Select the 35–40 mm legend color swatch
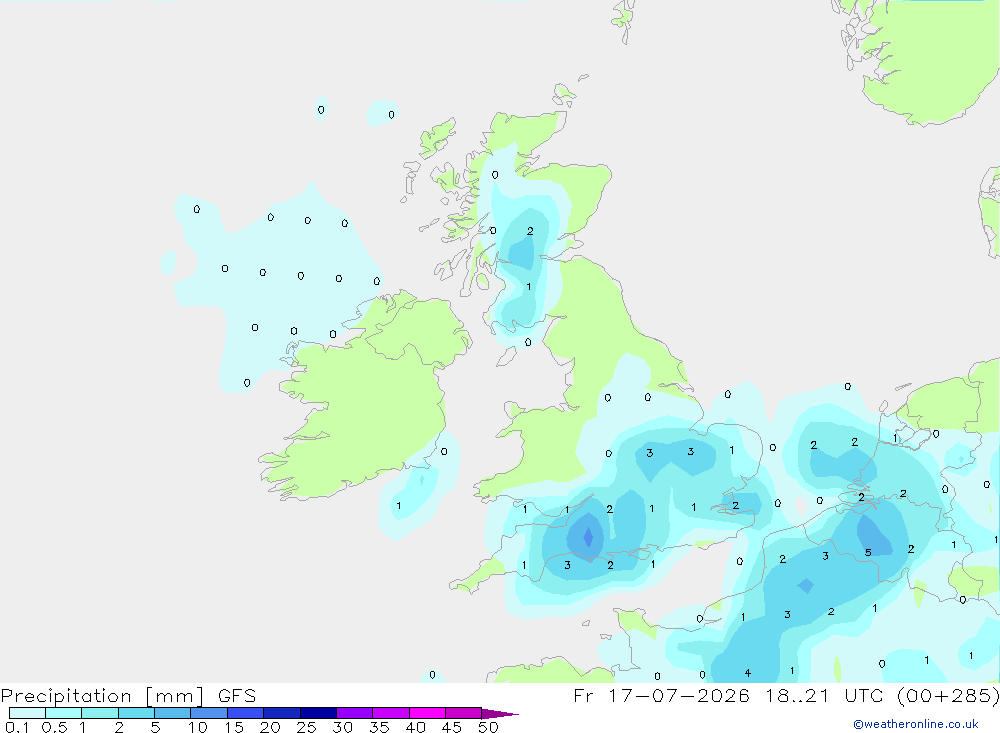Screen dimensions: 1000x733 point(390,713)
